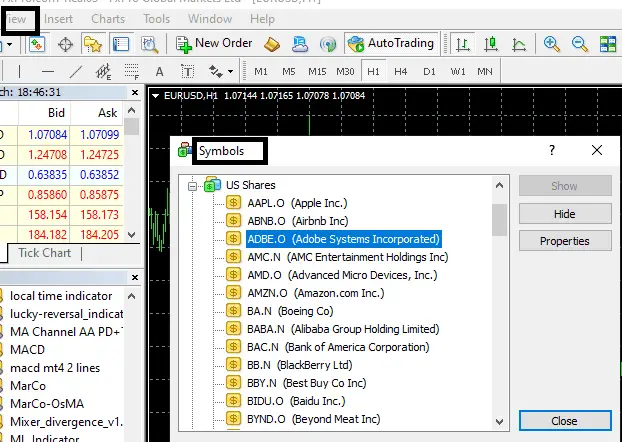Select BYND.O (Beyond Meat Inc) symbol
This screenshot has height=442, width=622.
coord(313,419)
